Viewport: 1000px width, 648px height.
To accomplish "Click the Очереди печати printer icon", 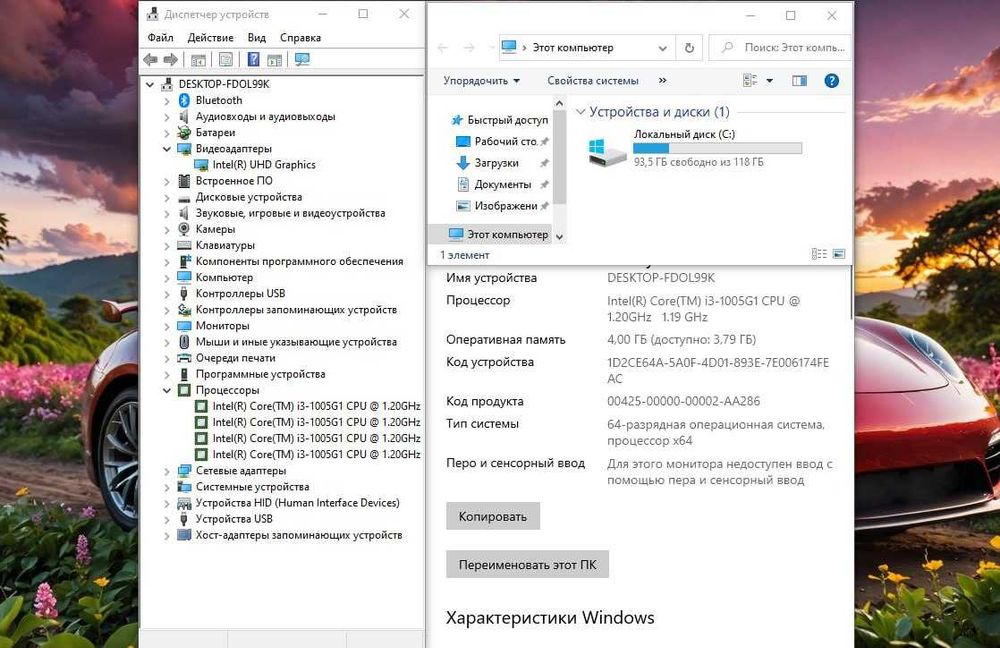I will [x=184, y=358].
